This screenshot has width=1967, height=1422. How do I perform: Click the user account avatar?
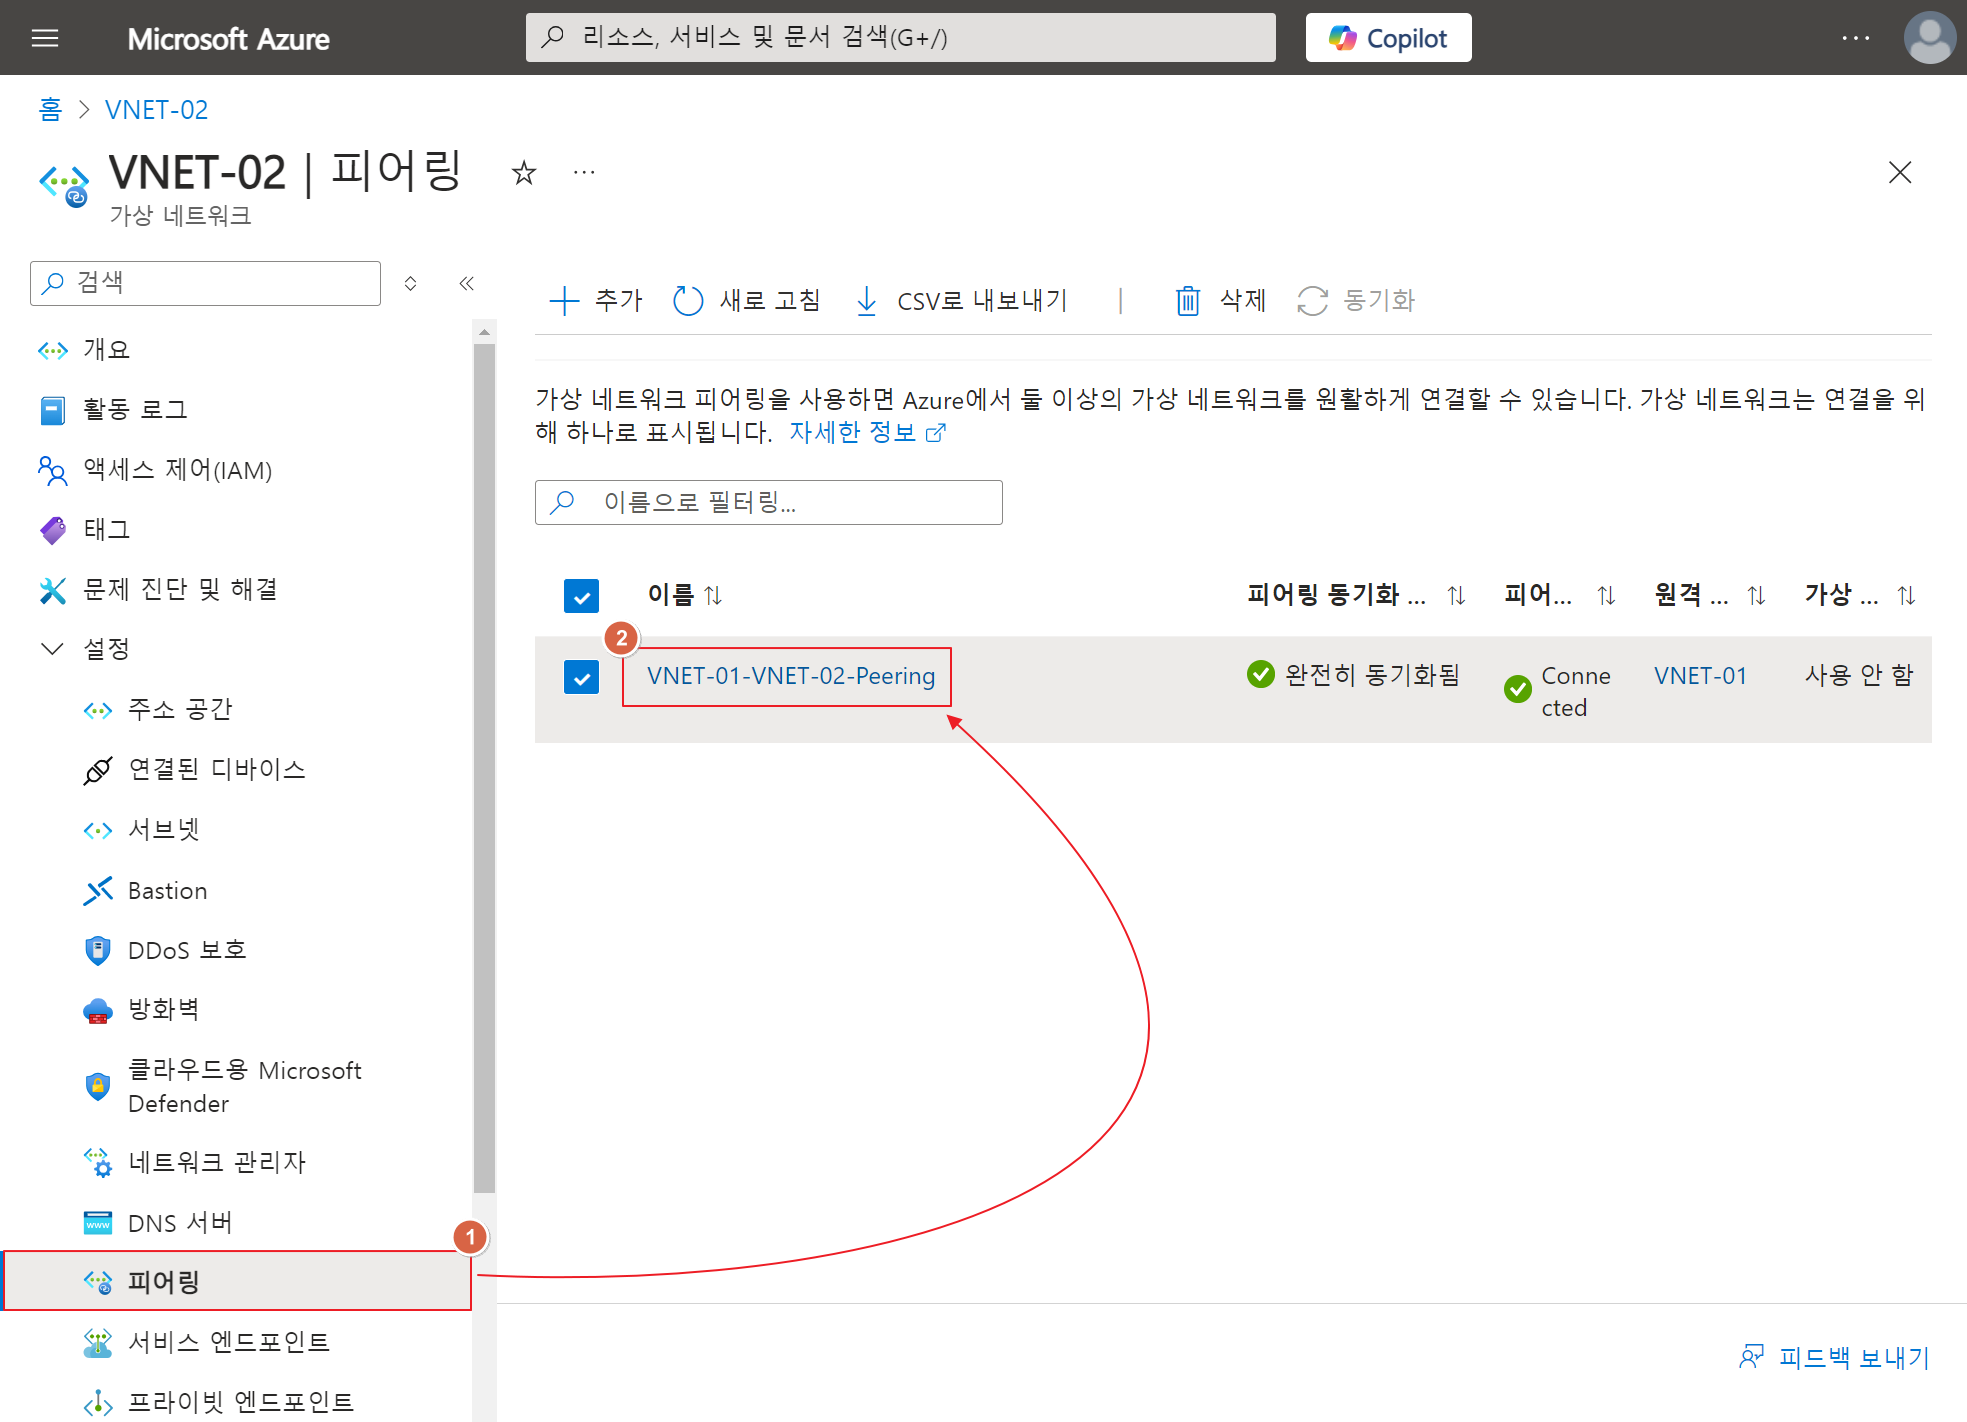click(1928, 38)
